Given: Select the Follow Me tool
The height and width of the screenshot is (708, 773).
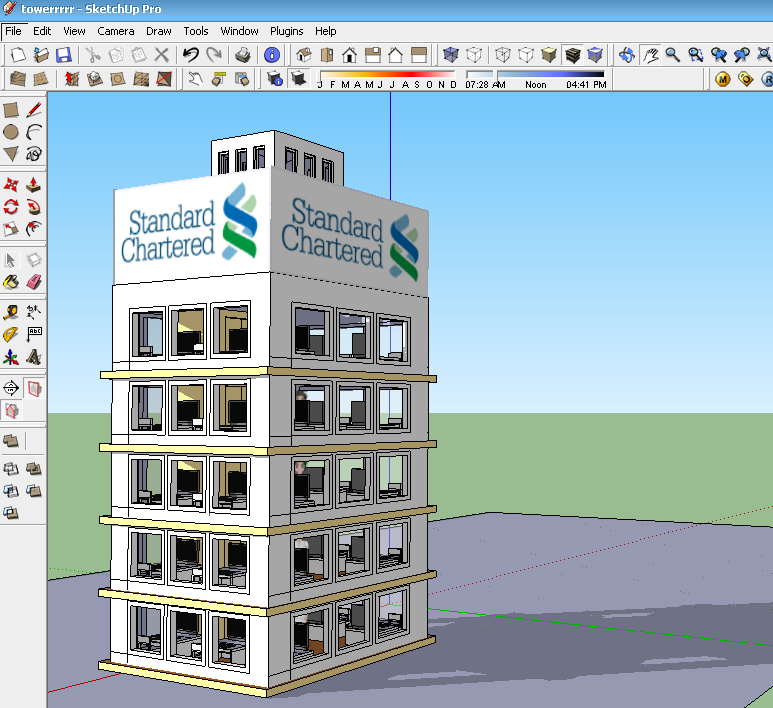Looking at the screenshot, I should [x=34, y=207].
